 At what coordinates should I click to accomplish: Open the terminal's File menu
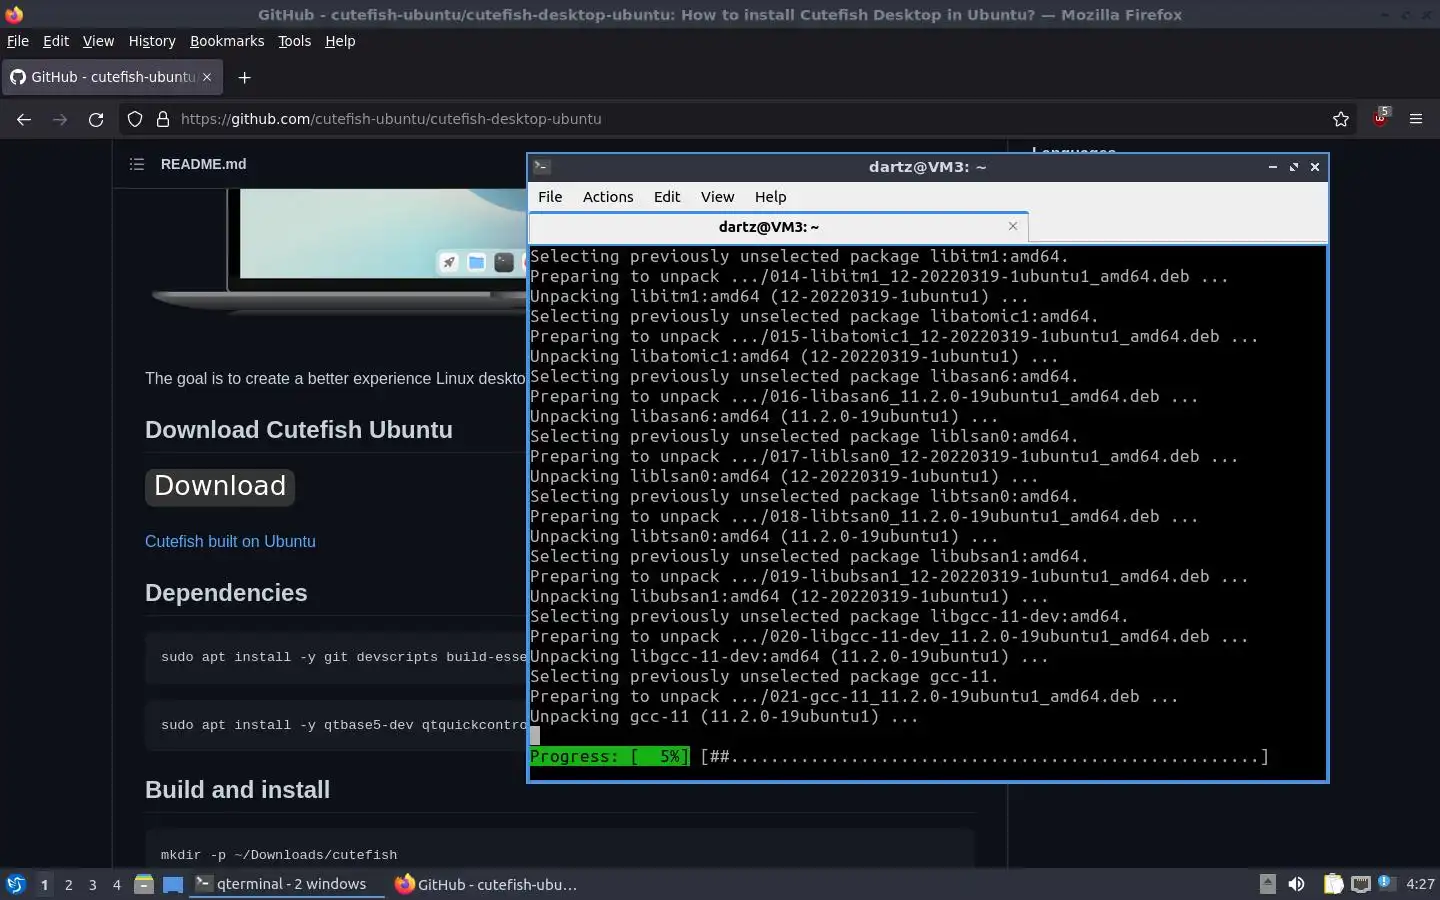pyautogui.click(x=550, y=197)
